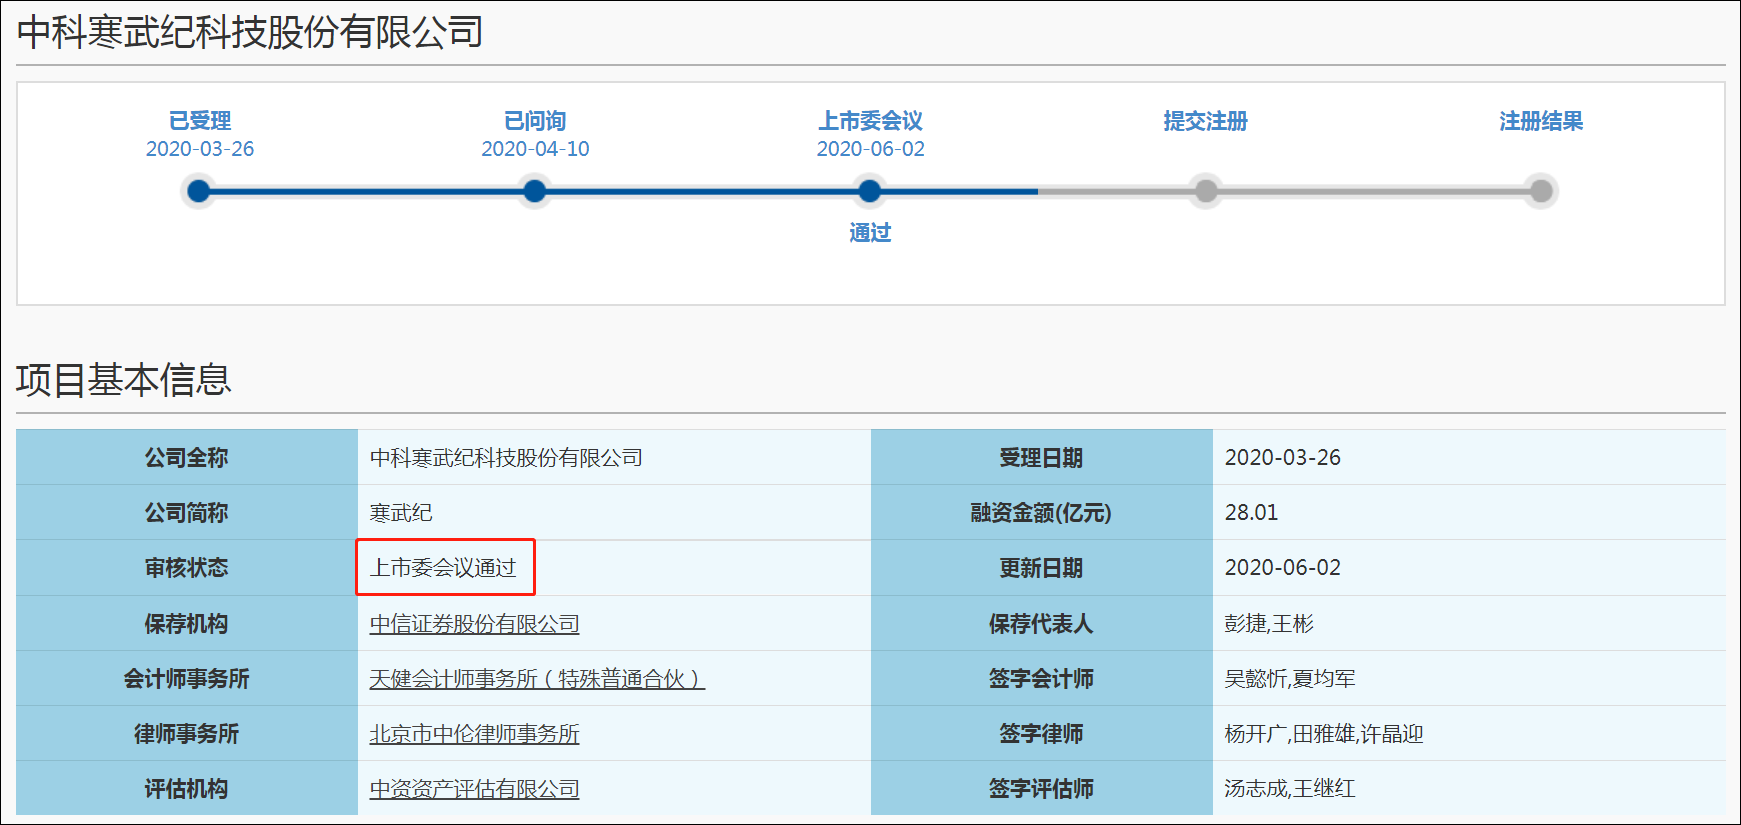Click the 2020-04-10 date under 已问询
Viewport: 1741px width, 825px height.
click(x=535, y=149)
